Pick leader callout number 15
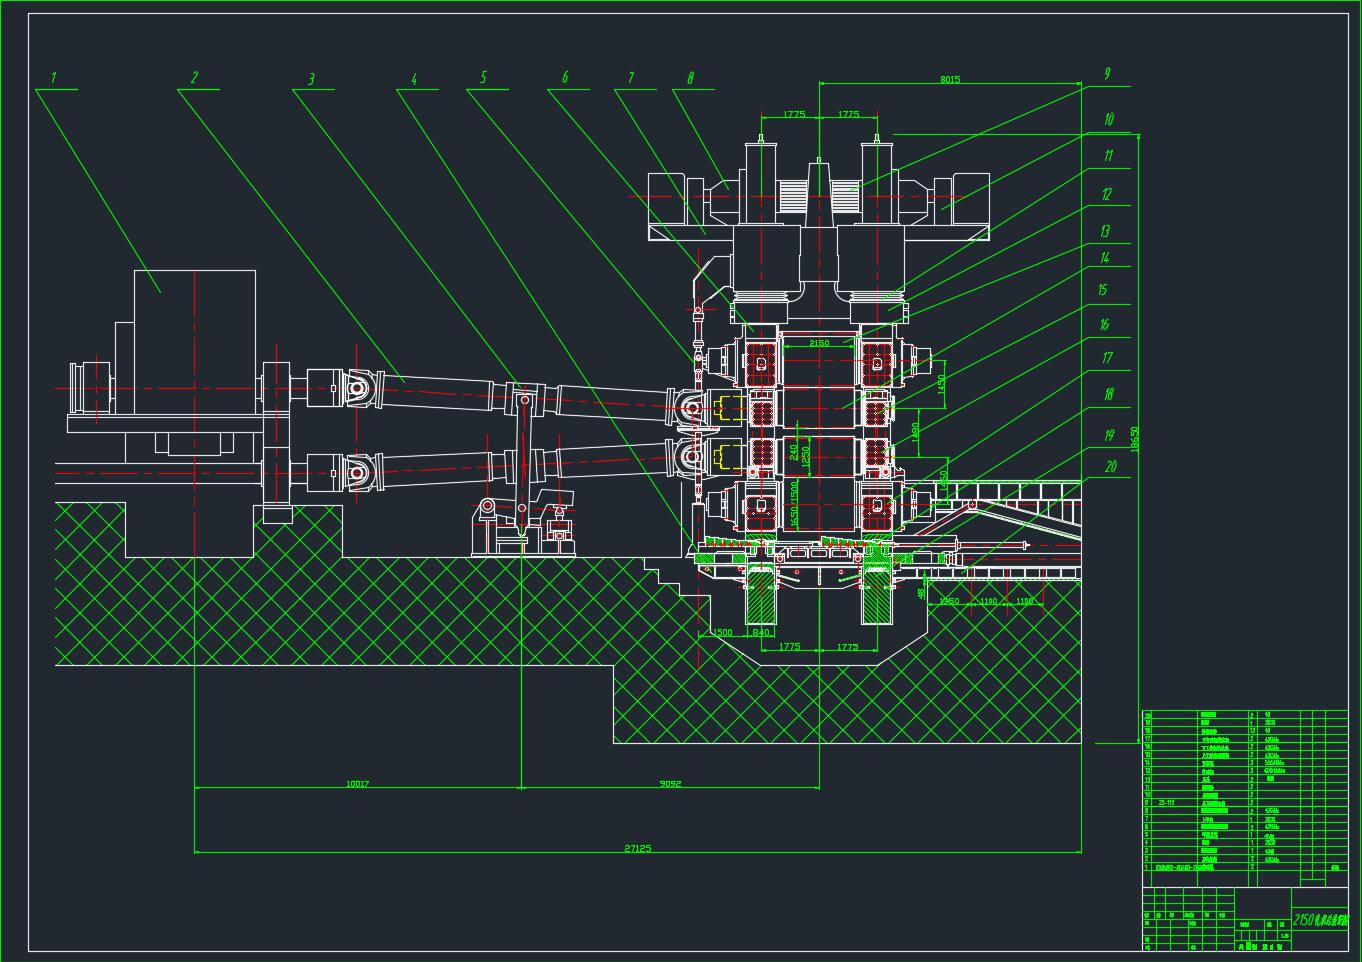The height and width of the screenshot is (962, 1362). pos(1103,291)
